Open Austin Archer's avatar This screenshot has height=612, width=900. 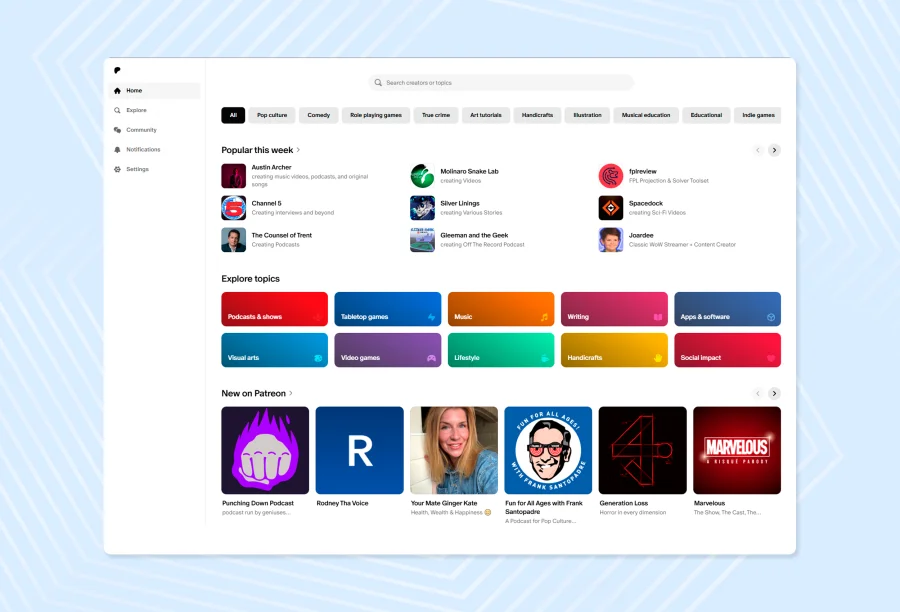tap(234, 176)
